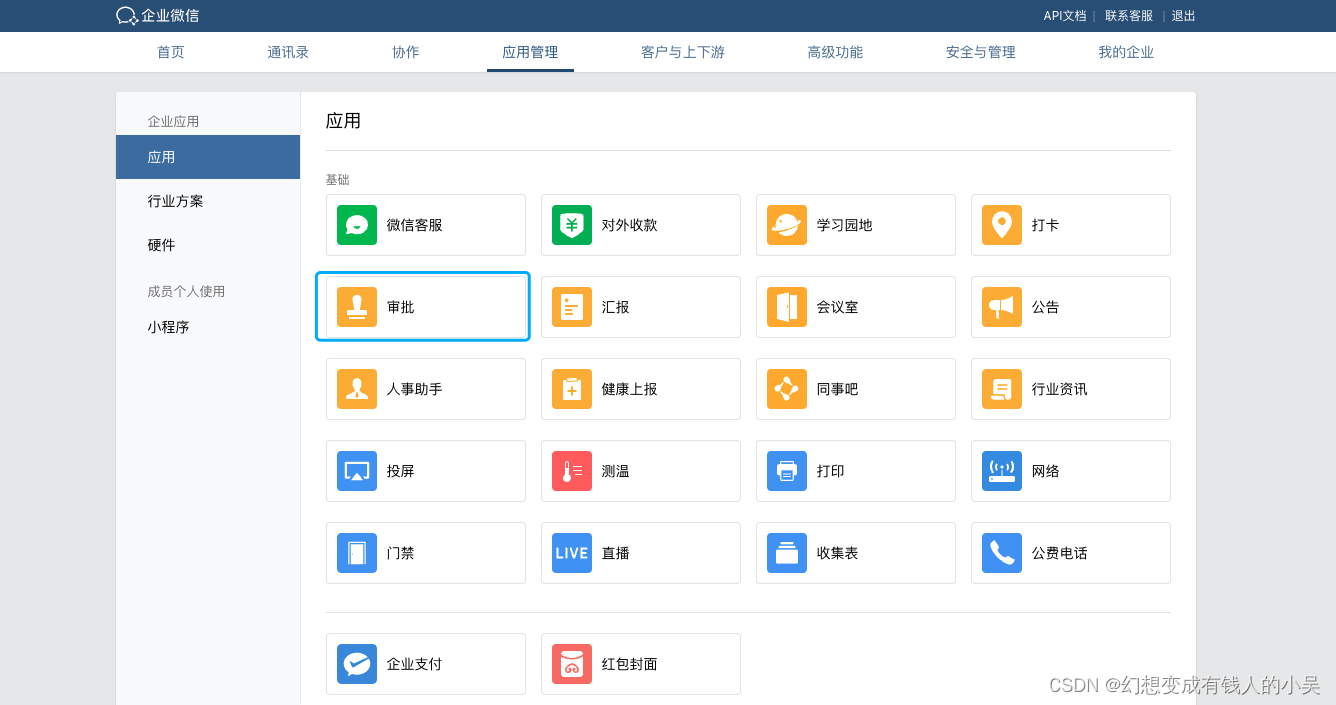Viewport: 1336px width, 705px height.
Task: Select 应用 in the sidebar
Action: pyautogui.click(x=208, y=157)
